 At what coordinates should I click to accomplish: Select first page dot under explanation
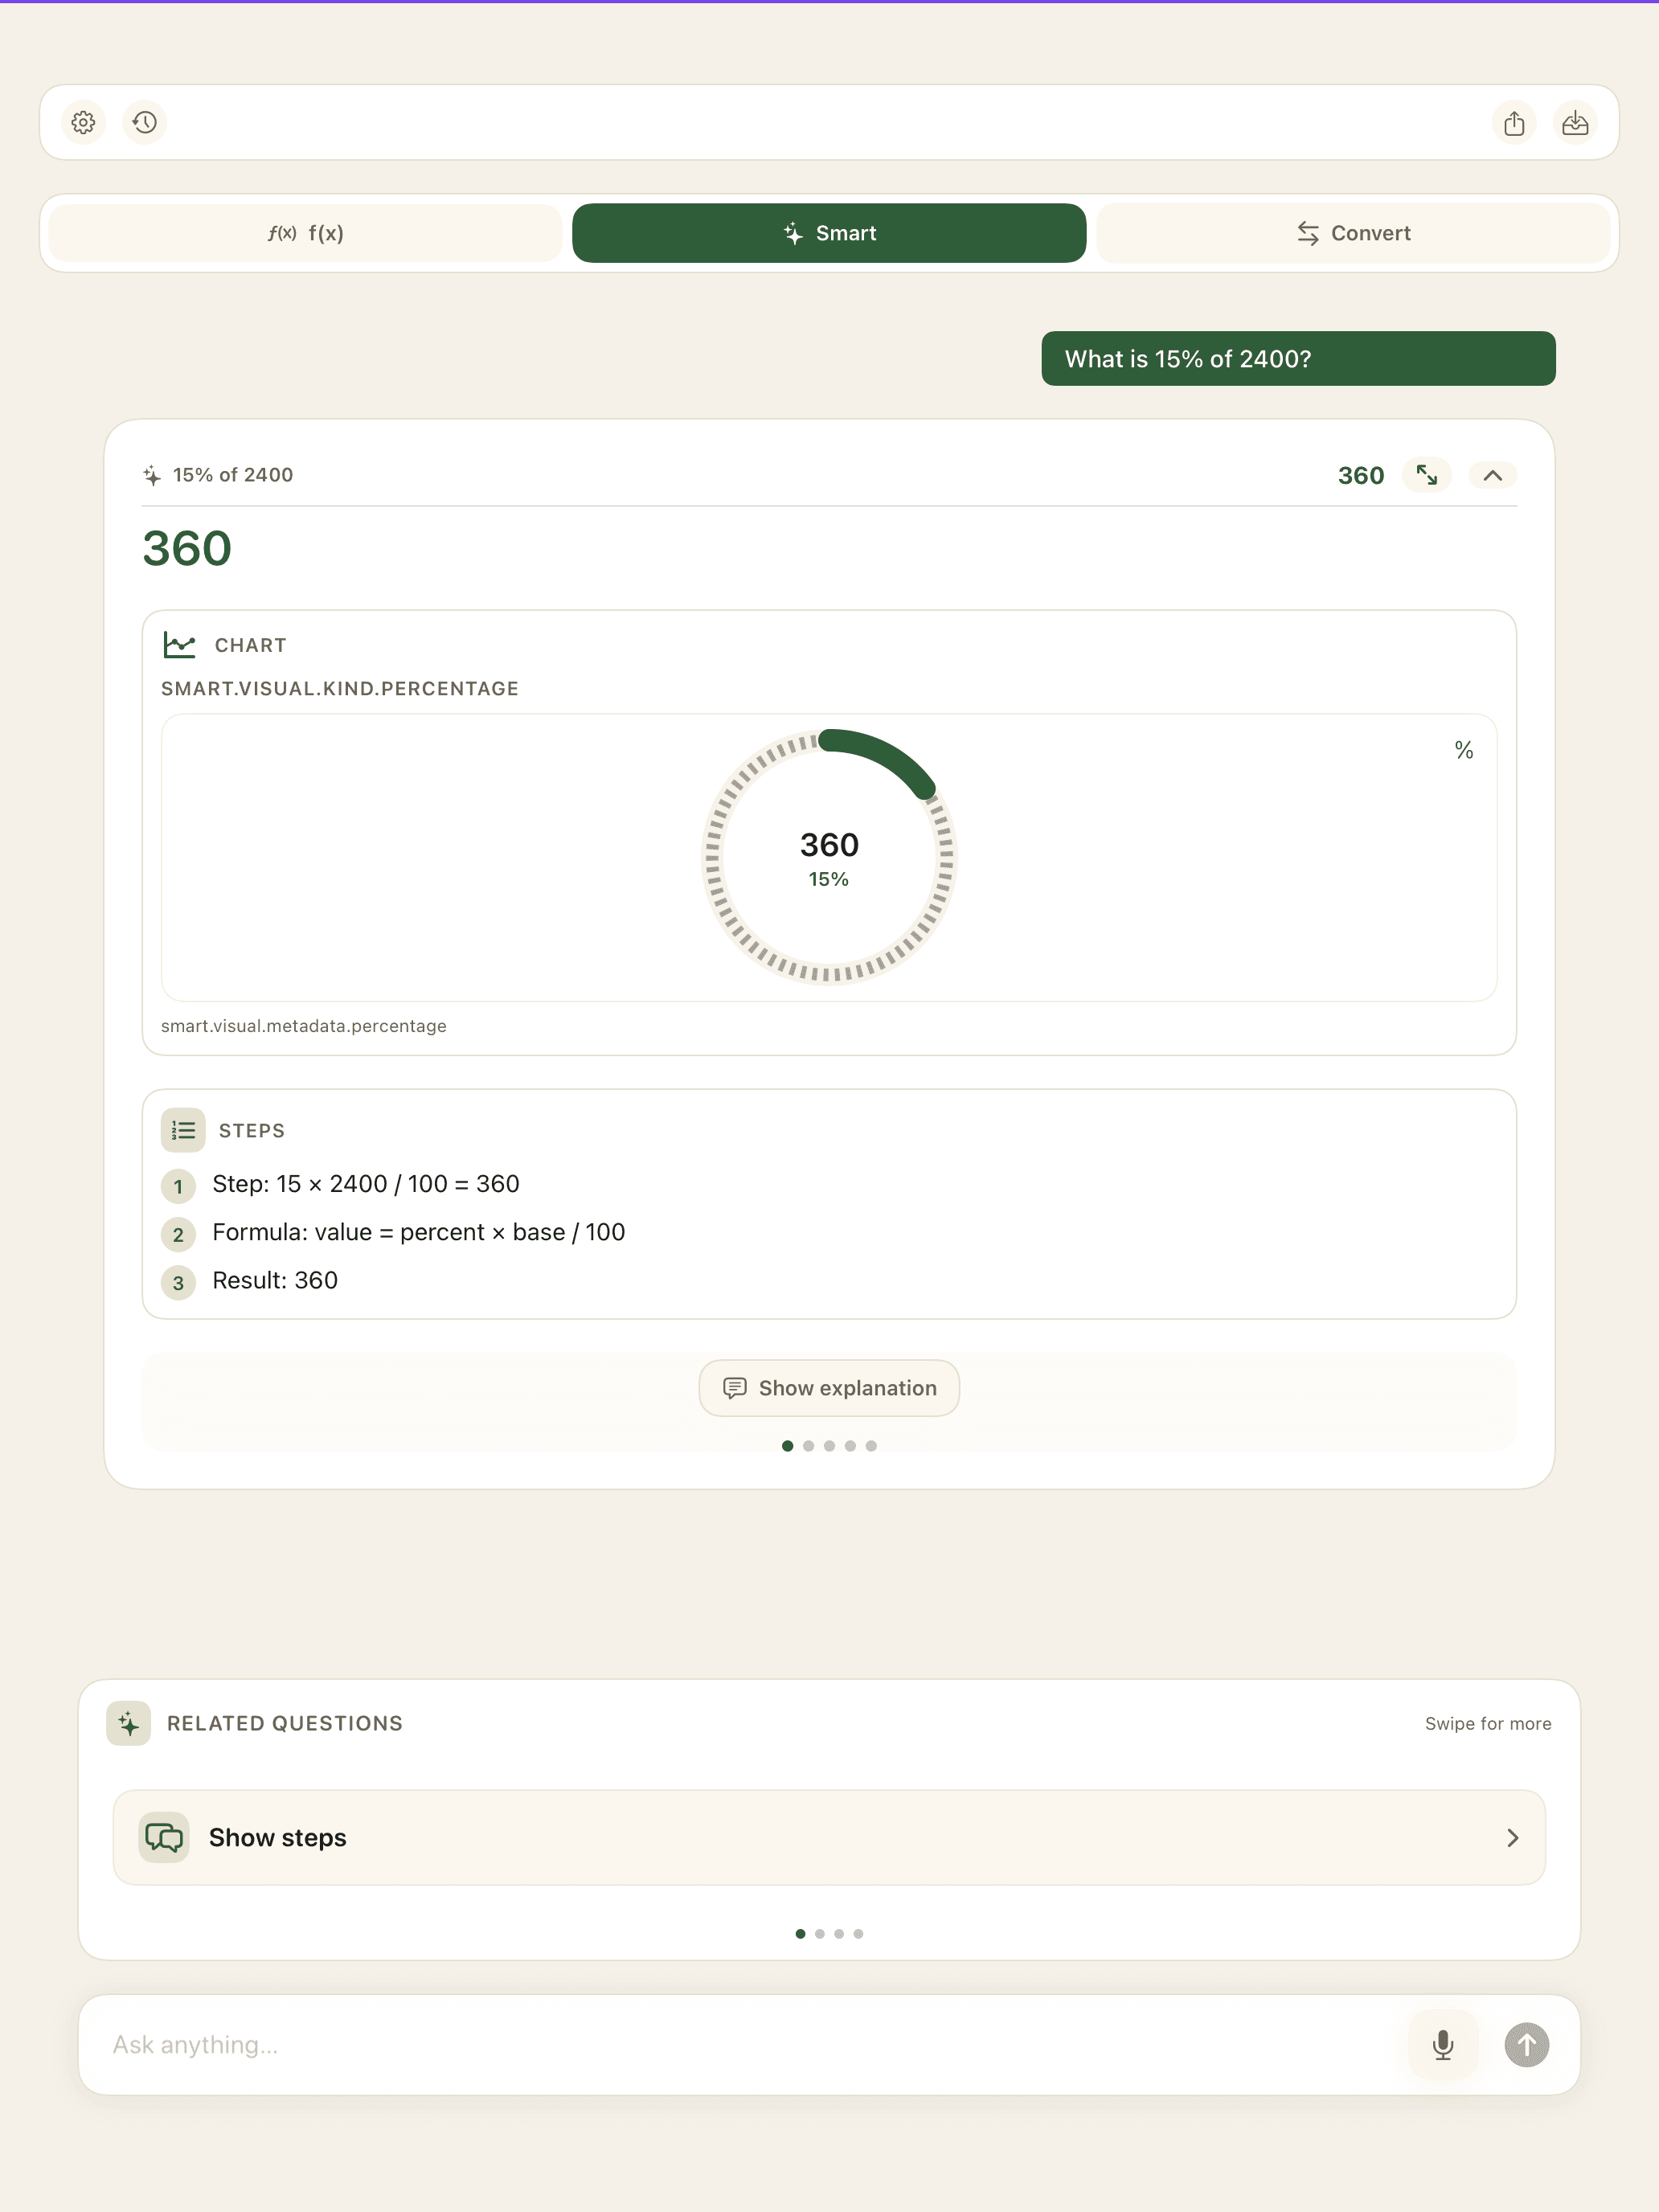coord(788,1446)
